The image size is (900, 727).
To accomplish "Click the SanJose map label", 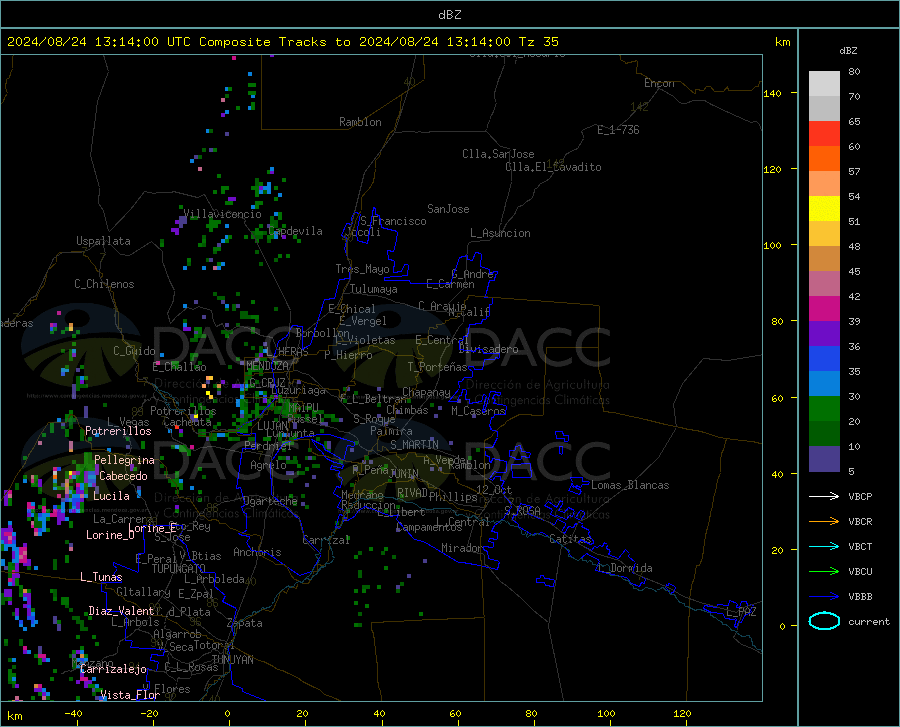I will [448, 209].
